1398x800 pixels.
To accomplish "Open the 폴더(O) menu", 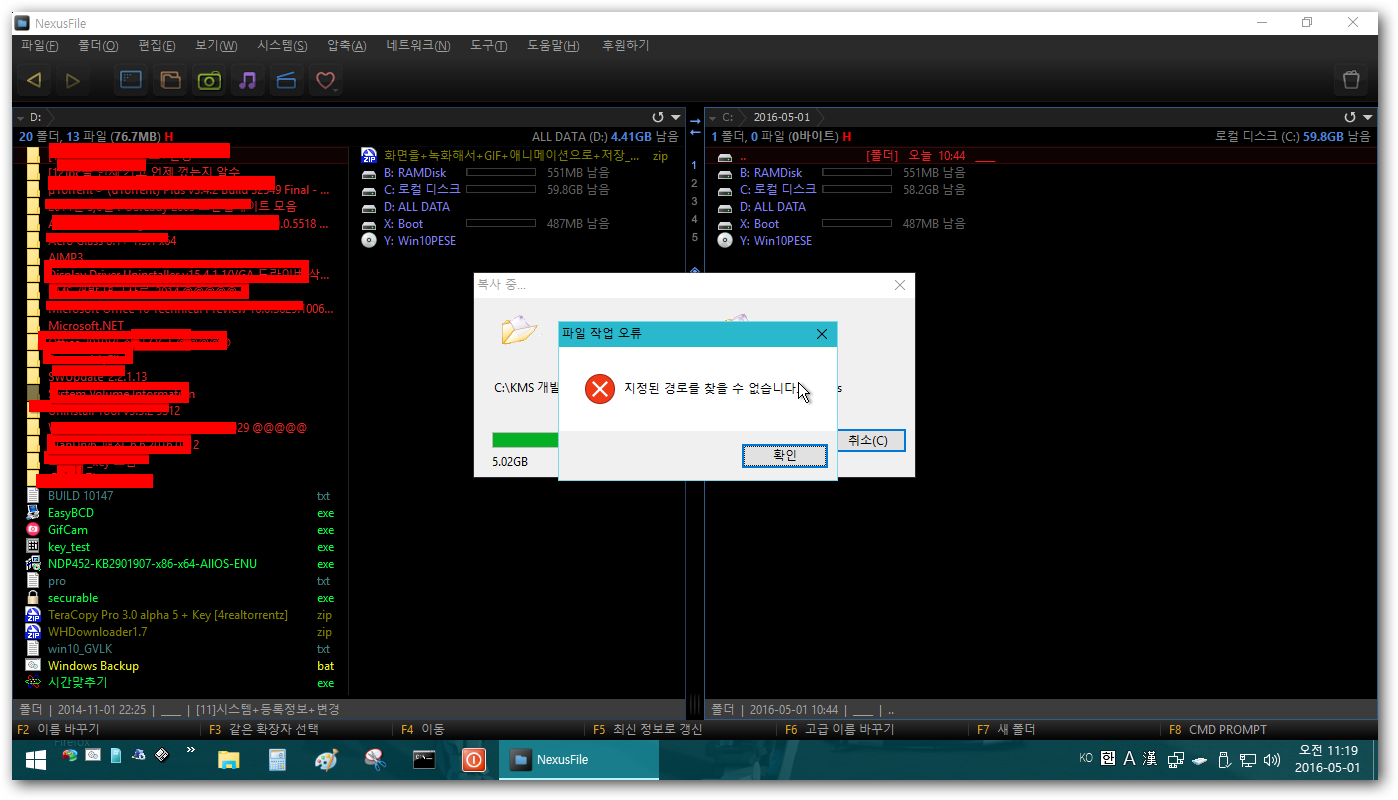I will pos(98,46).
